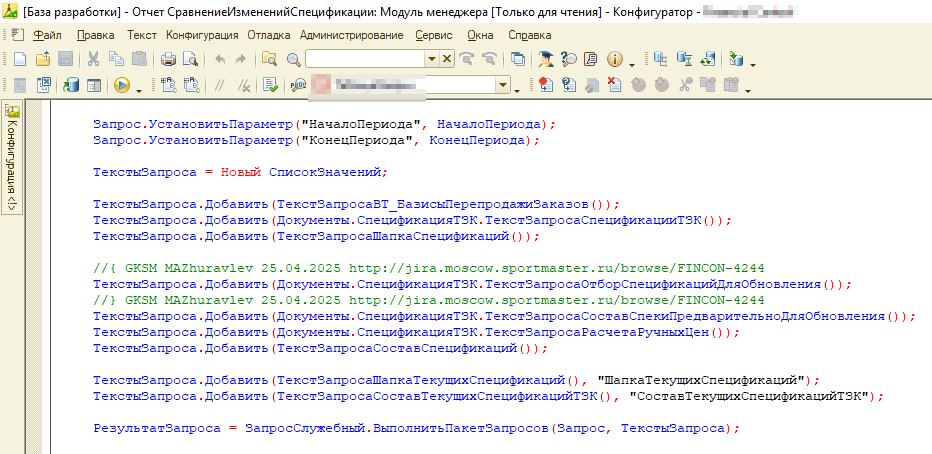Image resolution: width=932 pixels, height=454 pixels.
Task: Uncomment lines with crossed // icon
Action: tap(243, 85)
